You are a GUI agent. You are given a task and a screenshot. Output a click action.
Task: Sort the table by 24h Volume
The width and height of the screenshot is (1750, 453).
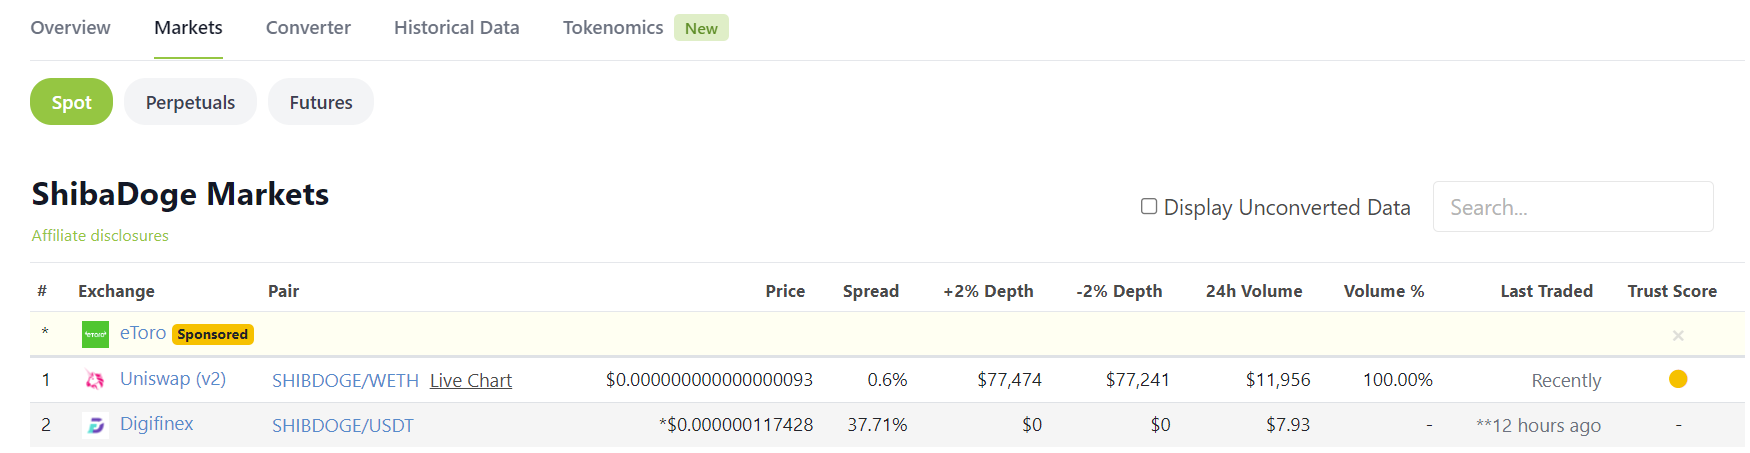[x=1253, y=291]
